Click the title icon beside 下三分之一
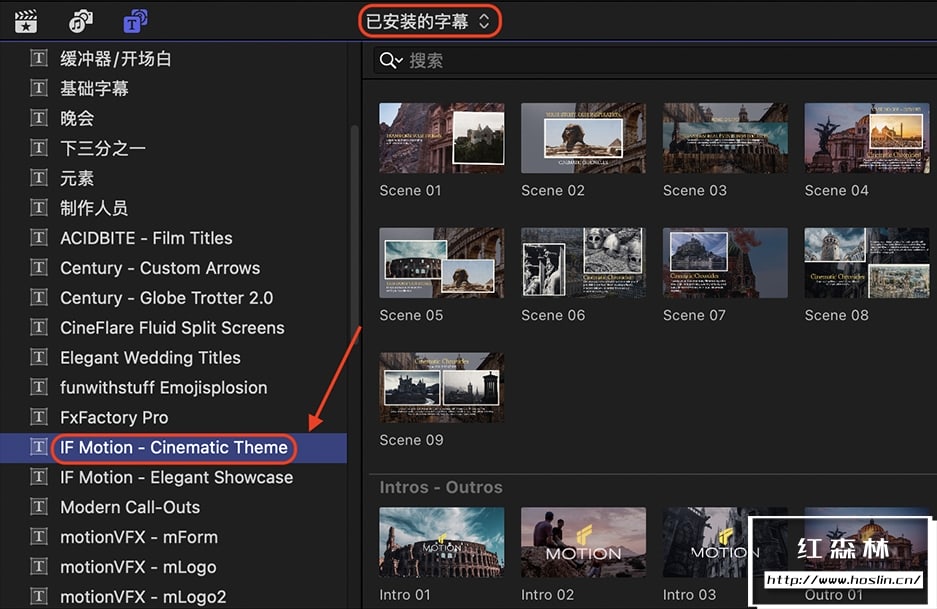Screen dimensions: 937x609 coord(39,148)
